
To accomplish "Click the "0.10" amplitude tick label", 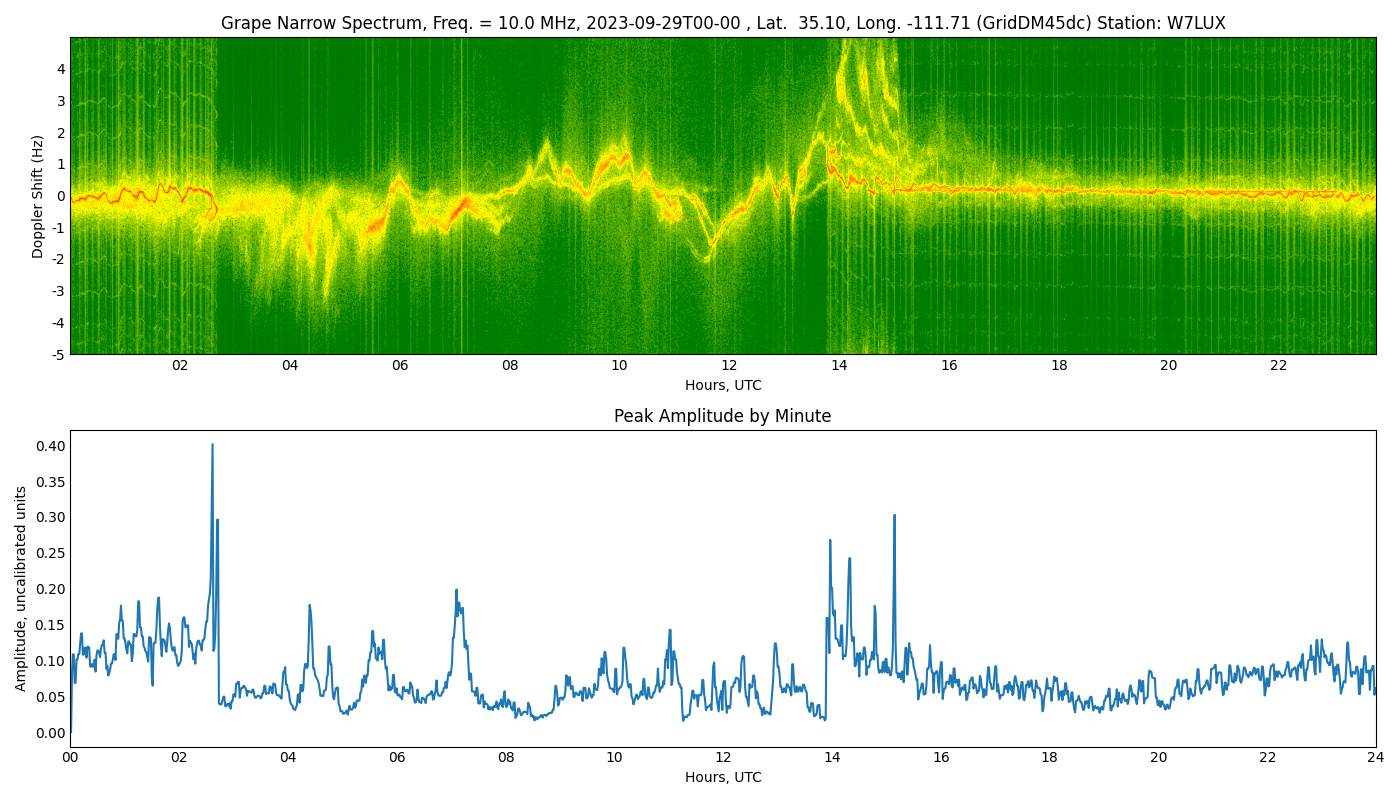I will tap(52, 661).
